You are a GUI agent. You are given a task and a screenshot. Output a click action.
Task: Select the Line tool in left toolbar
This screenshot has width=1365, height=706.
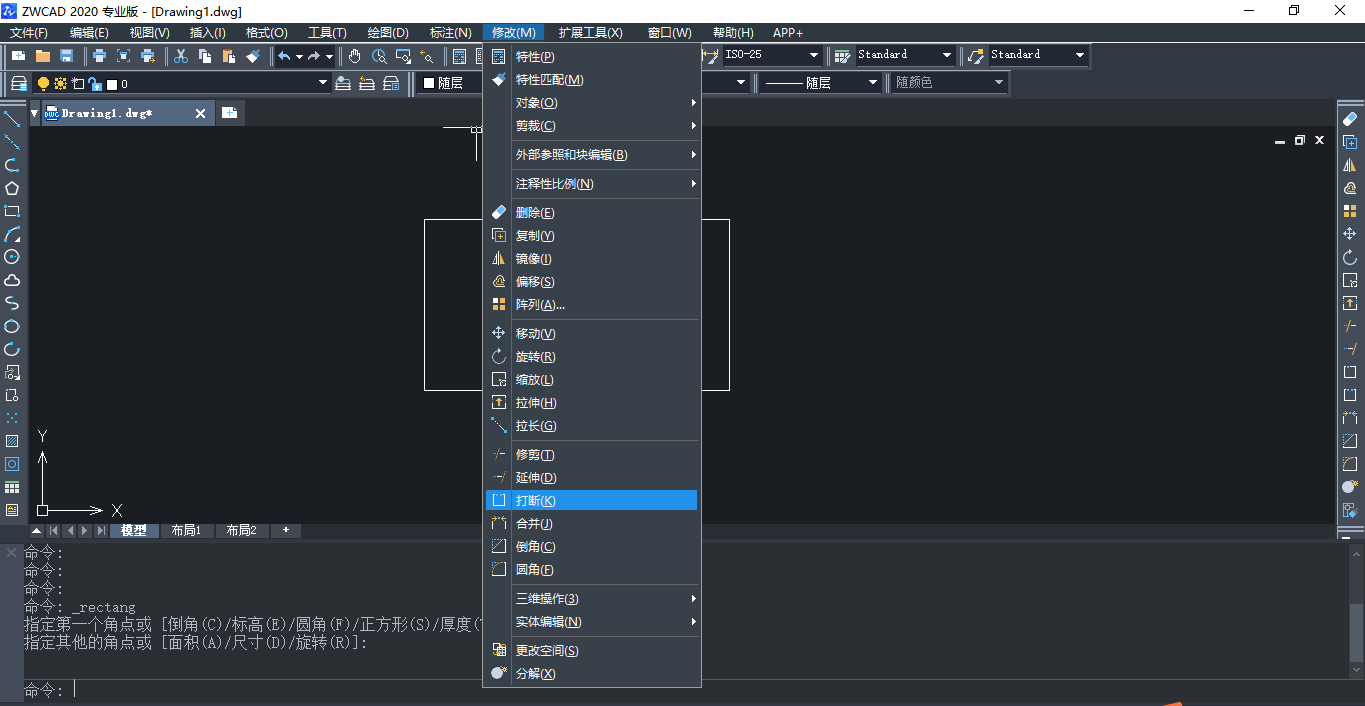point(12,119)
